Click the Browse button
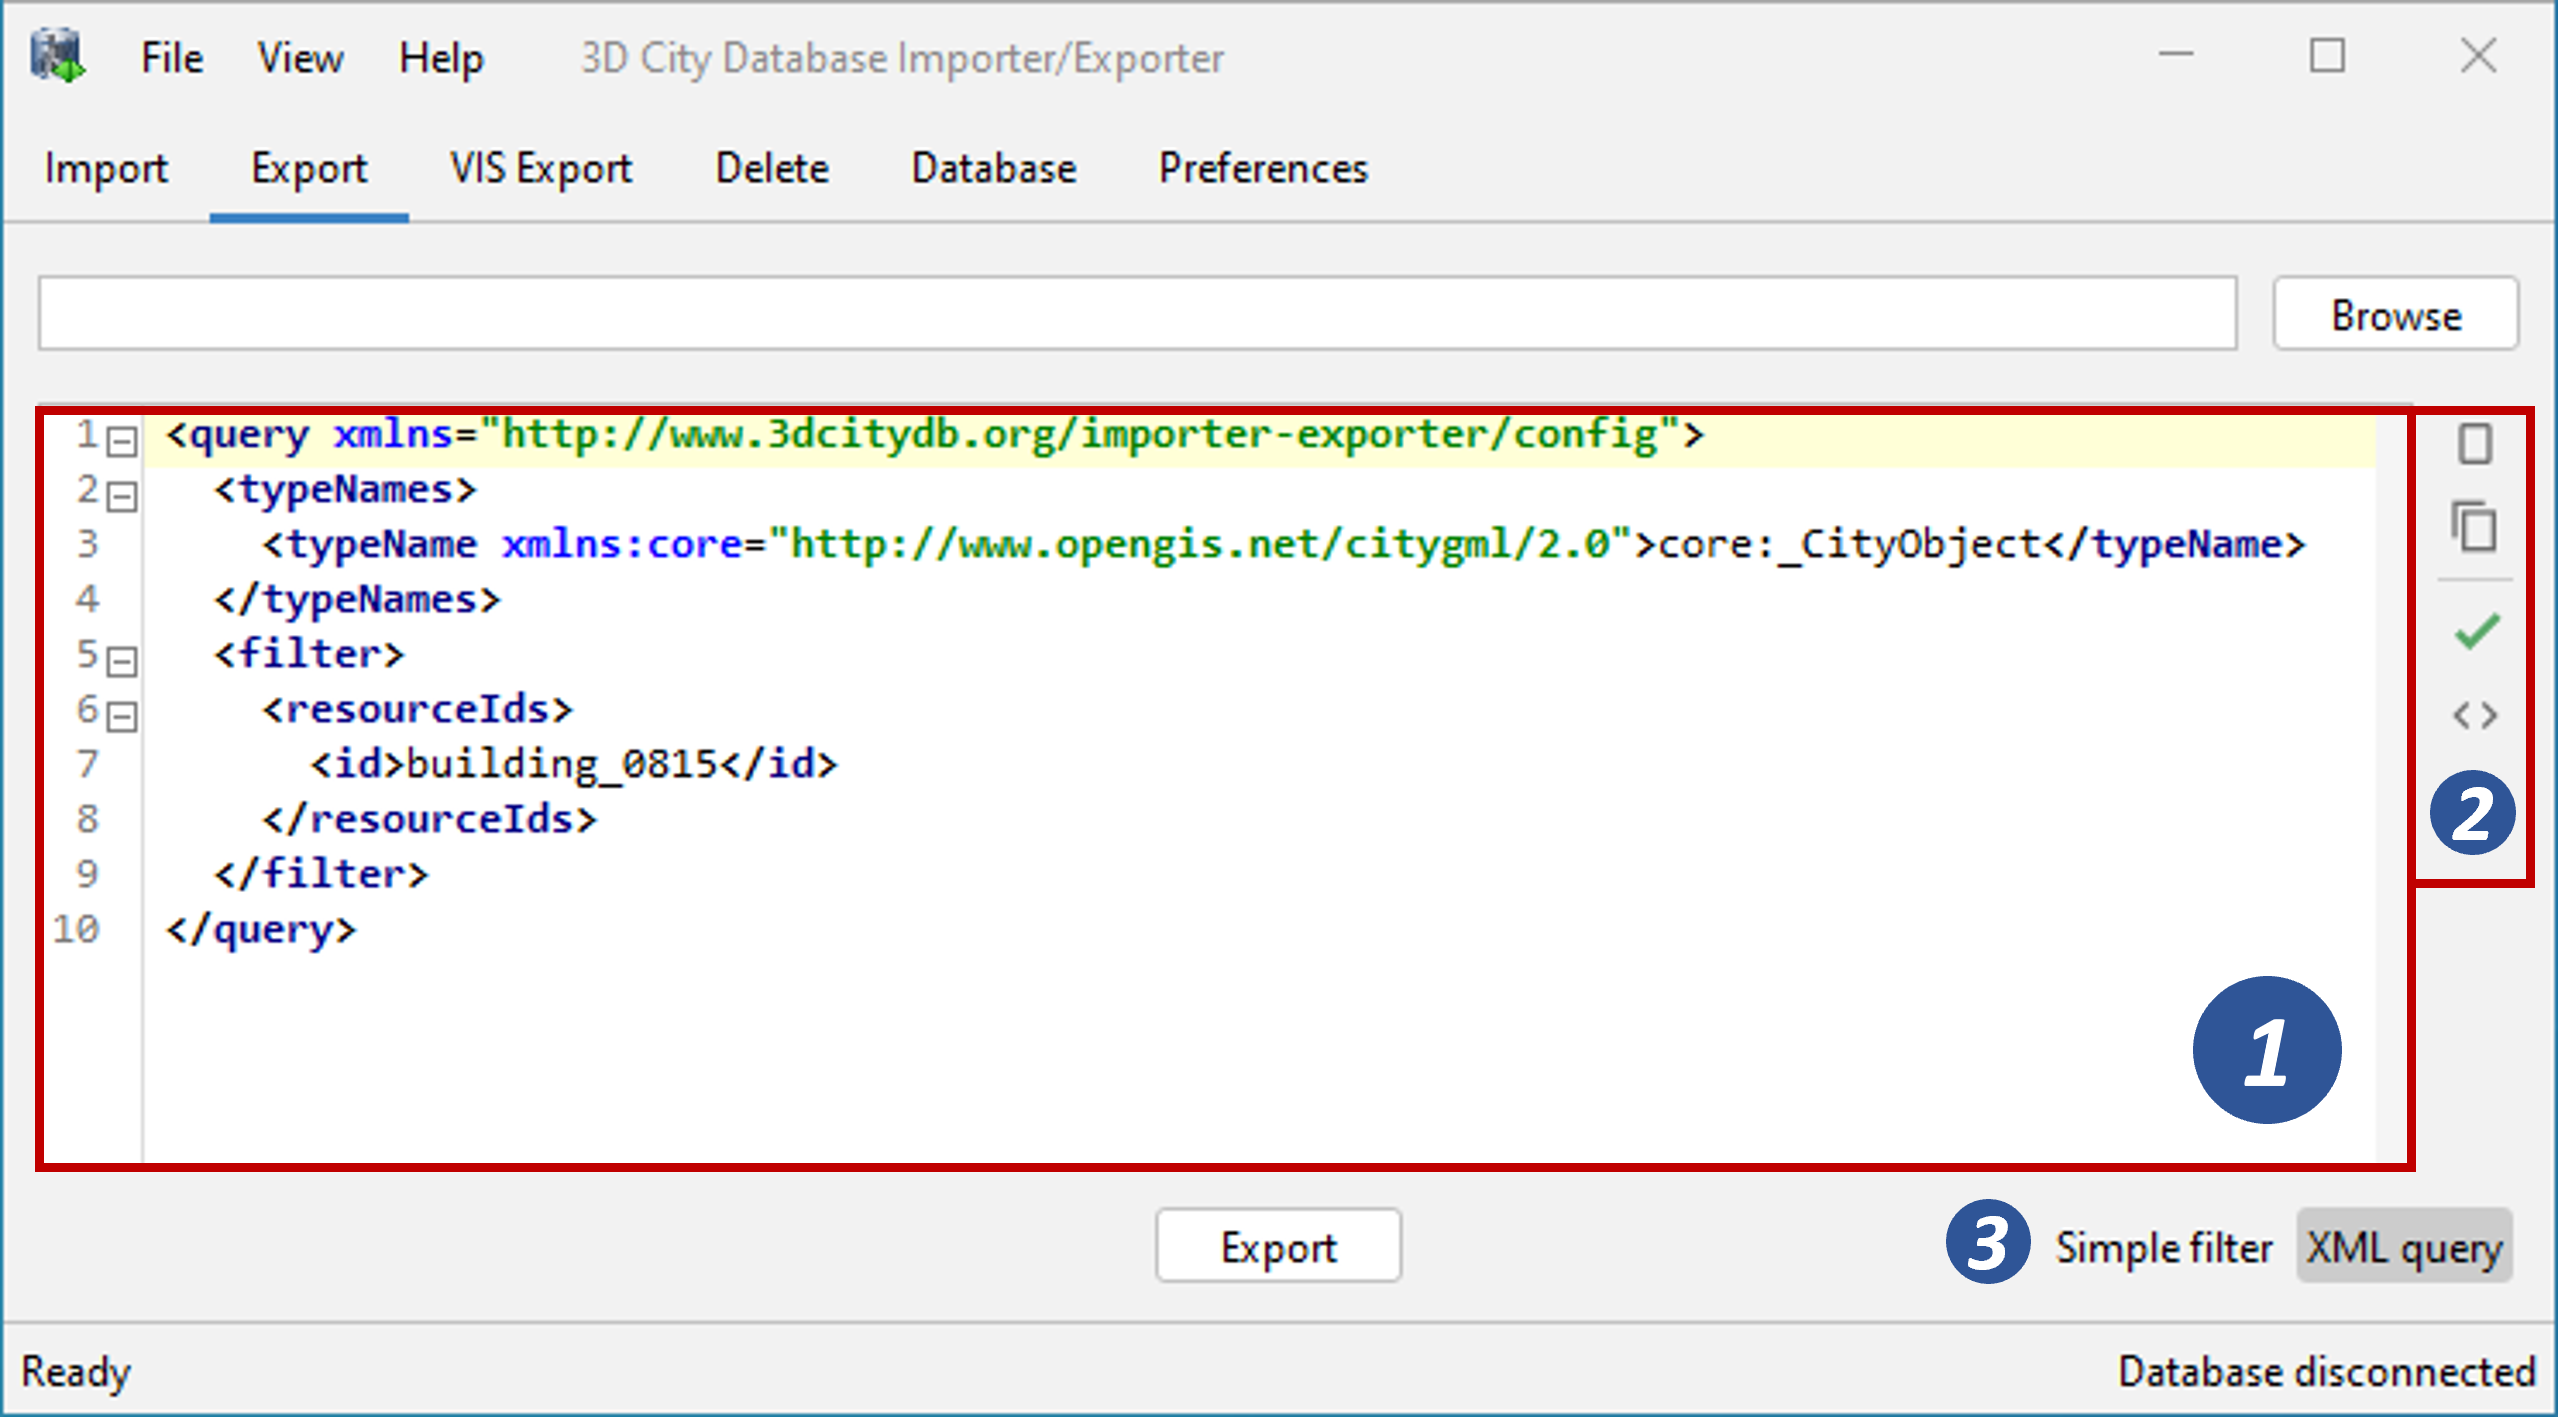 tap(2396, 314)
